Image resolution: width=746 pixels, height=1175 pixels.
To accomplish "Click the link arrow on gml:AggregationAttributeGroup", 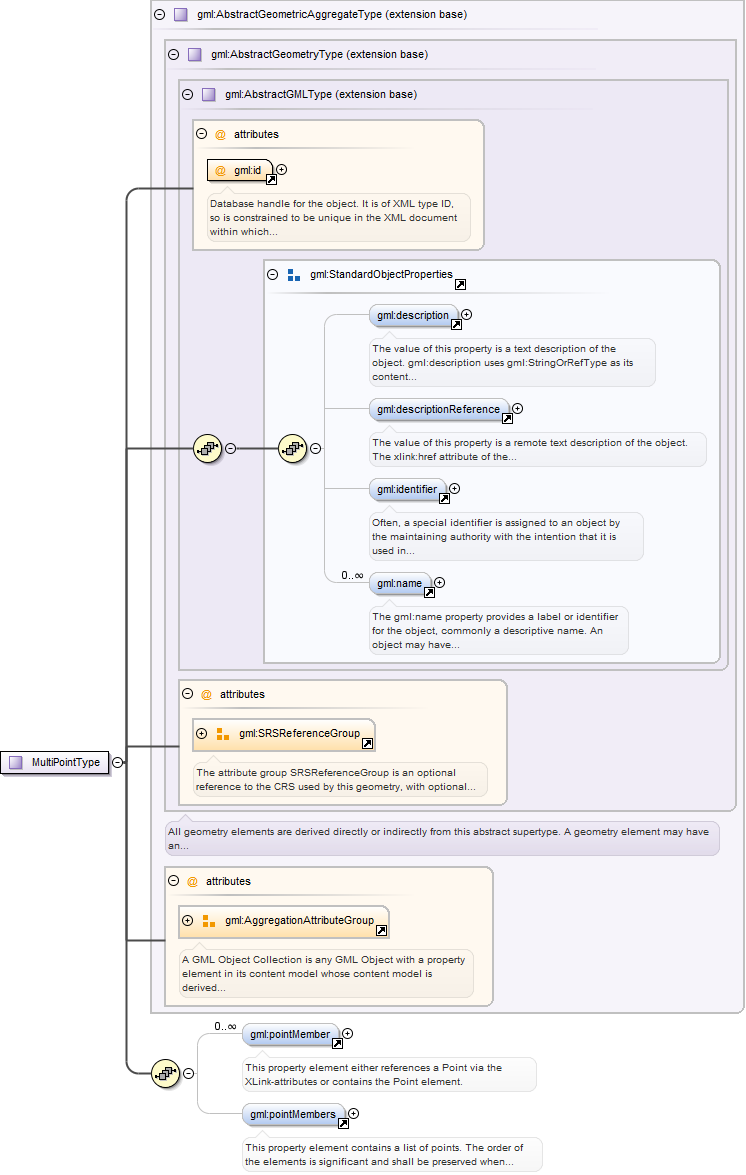I will pyautogui.click(x=381, y=930).
